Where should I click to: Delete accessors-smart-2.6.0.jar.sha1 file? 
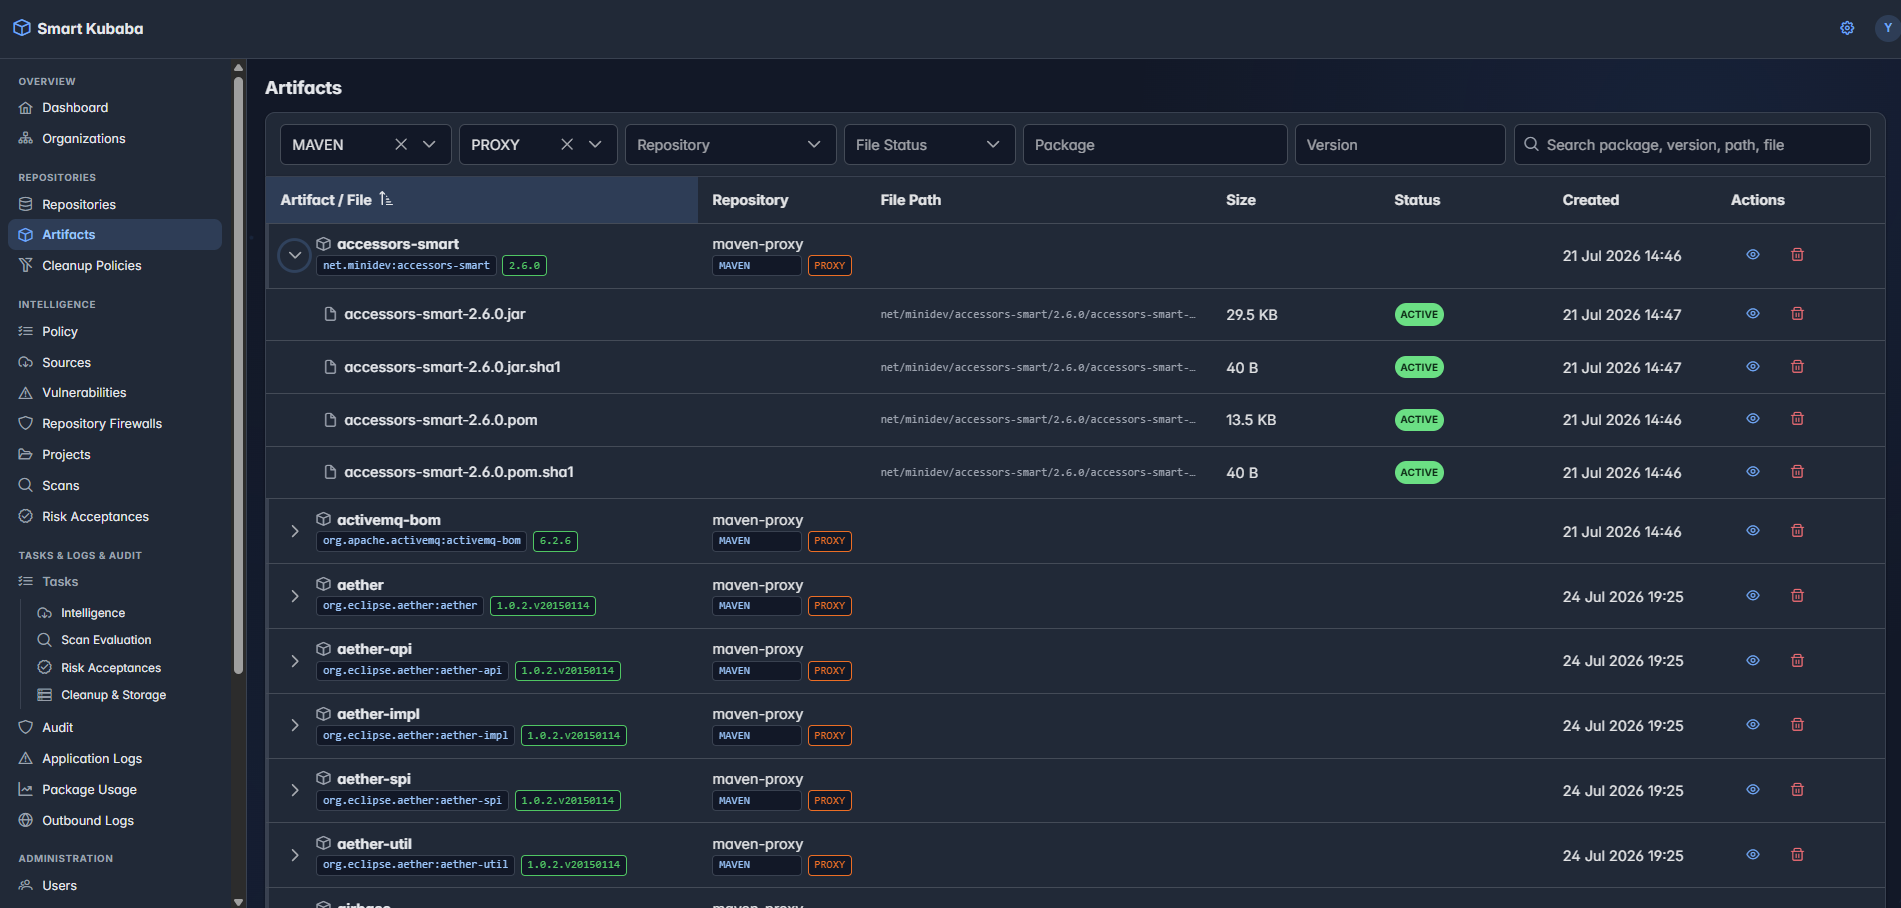[x=1797, y=367]
